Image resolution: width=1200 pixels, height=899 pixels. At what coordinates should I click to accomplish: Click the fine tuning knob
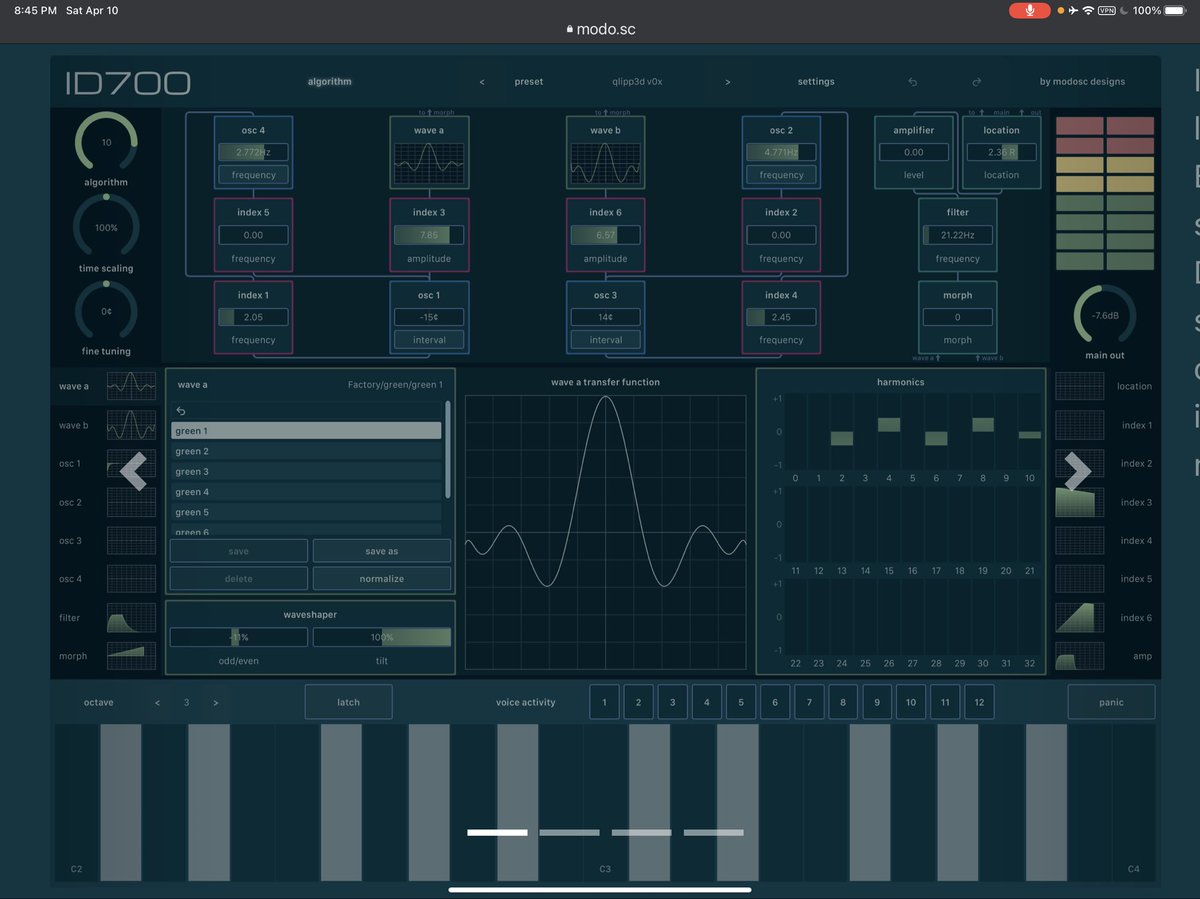point(105,311)
